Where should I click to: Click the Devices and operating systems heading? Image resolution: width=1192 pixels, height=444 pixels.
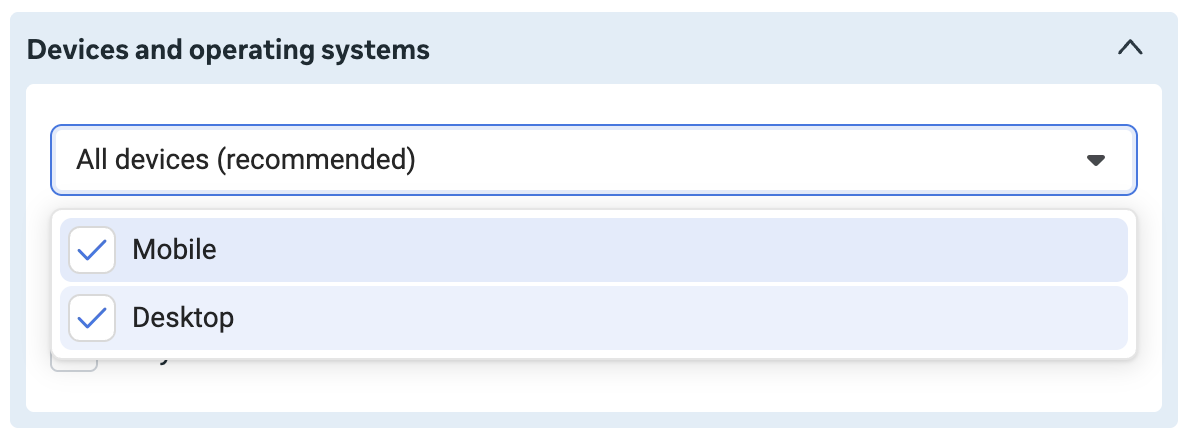tap(228, 50)
